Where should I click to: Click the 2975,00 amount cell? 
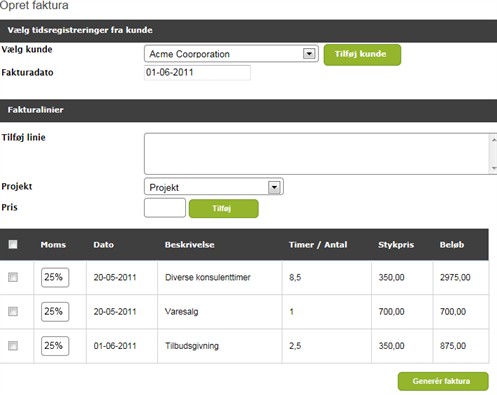[461, 277]
